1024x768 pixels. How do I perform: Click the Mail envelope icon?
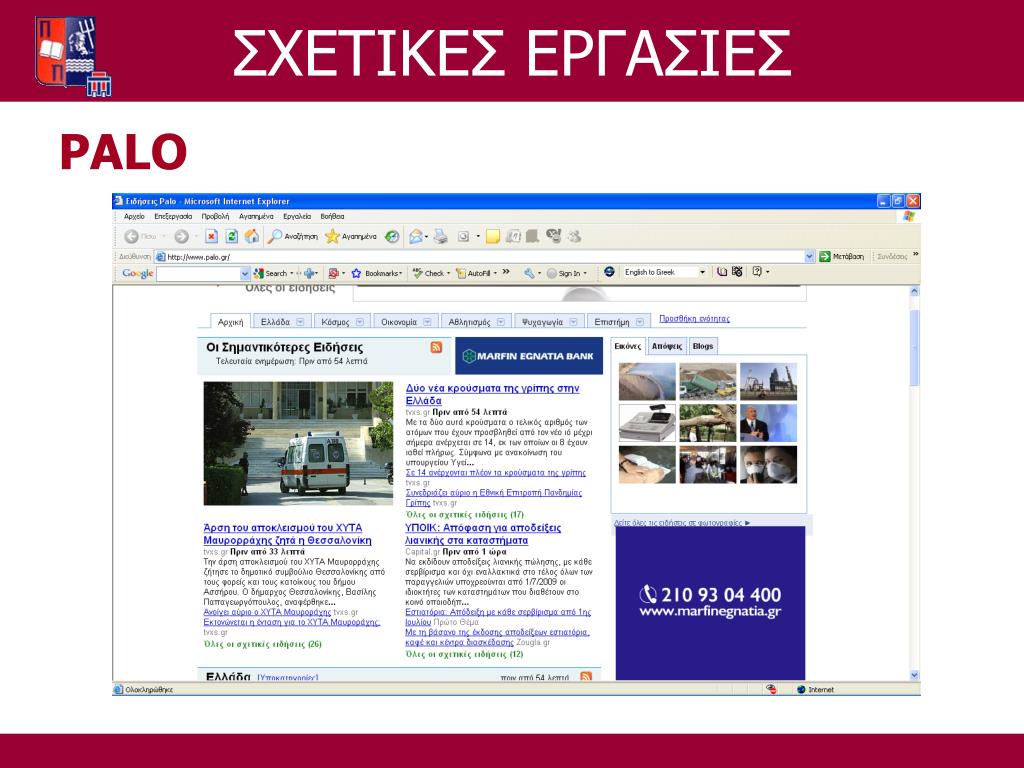click(415, 236)
